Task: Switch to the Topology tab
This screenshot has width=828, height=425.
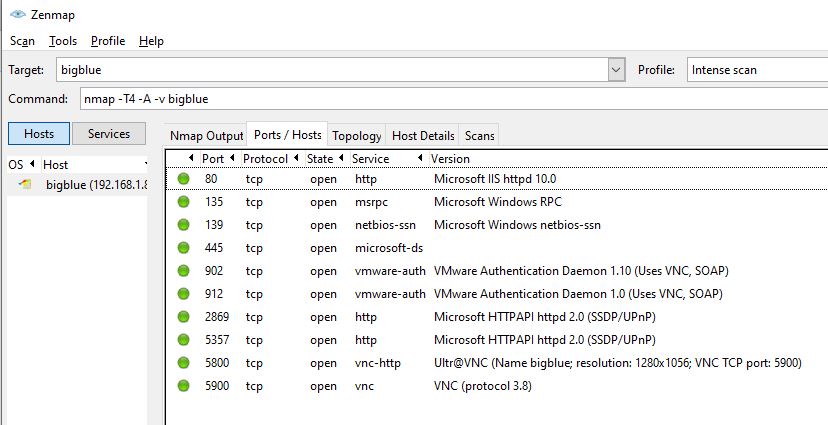Action: click(356, 136)
